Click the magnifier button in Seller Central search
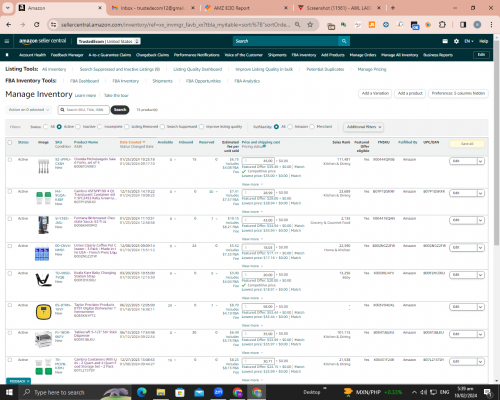Viewport: 500px width, 400px height. coord(344,41)
